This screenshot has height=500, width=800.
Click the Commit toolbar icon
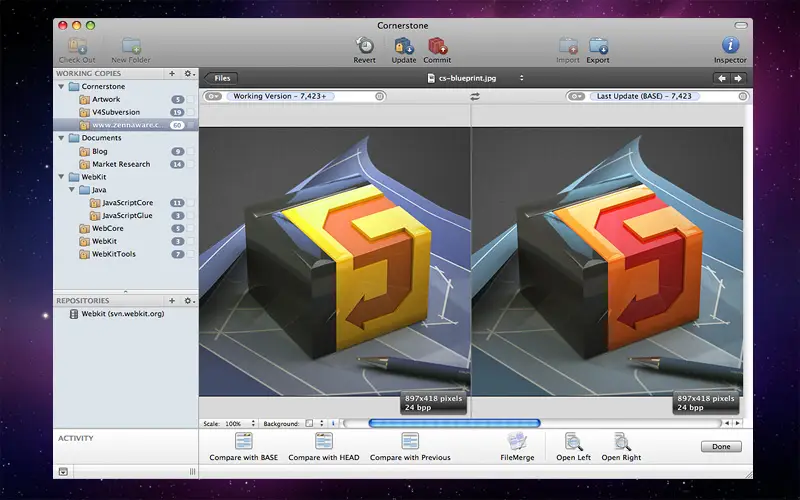pos(437,46)
